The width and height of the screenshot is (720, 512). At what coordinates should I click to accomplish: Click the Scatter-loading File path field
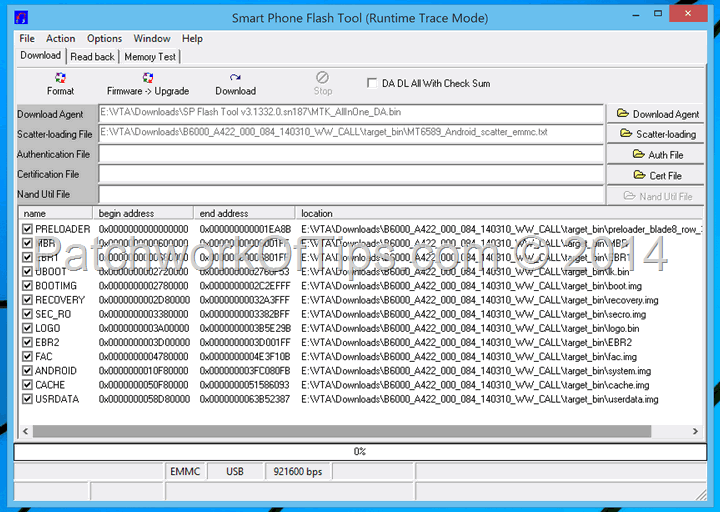351,133
